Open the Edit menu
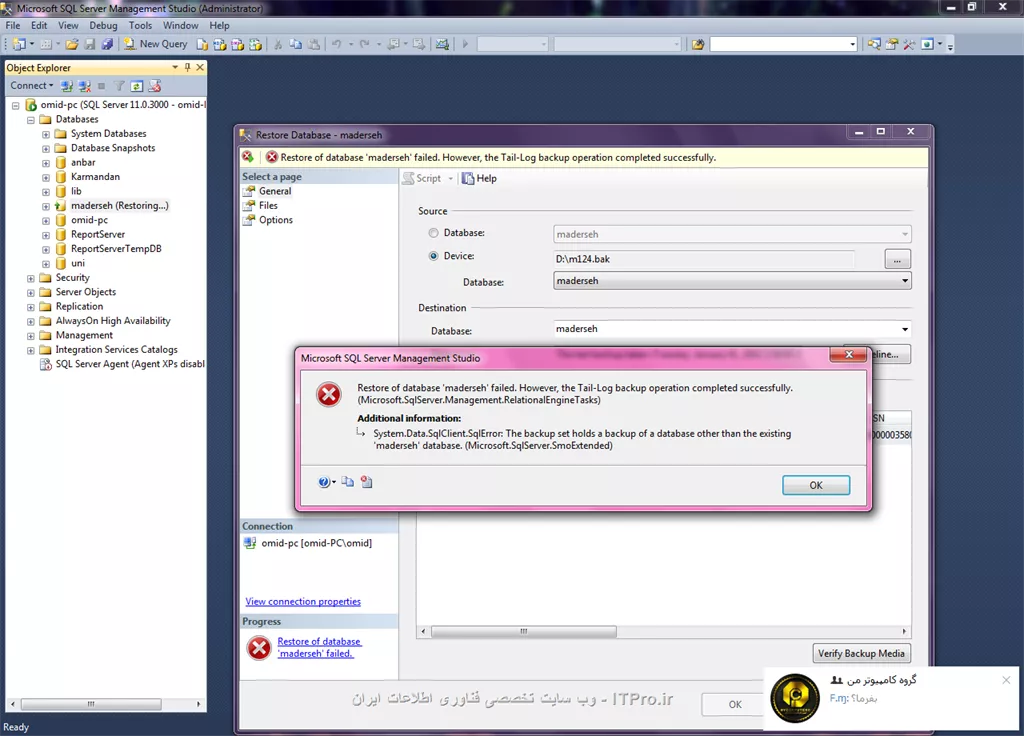This screenshot has height=736, width=1024. (39, 25)
